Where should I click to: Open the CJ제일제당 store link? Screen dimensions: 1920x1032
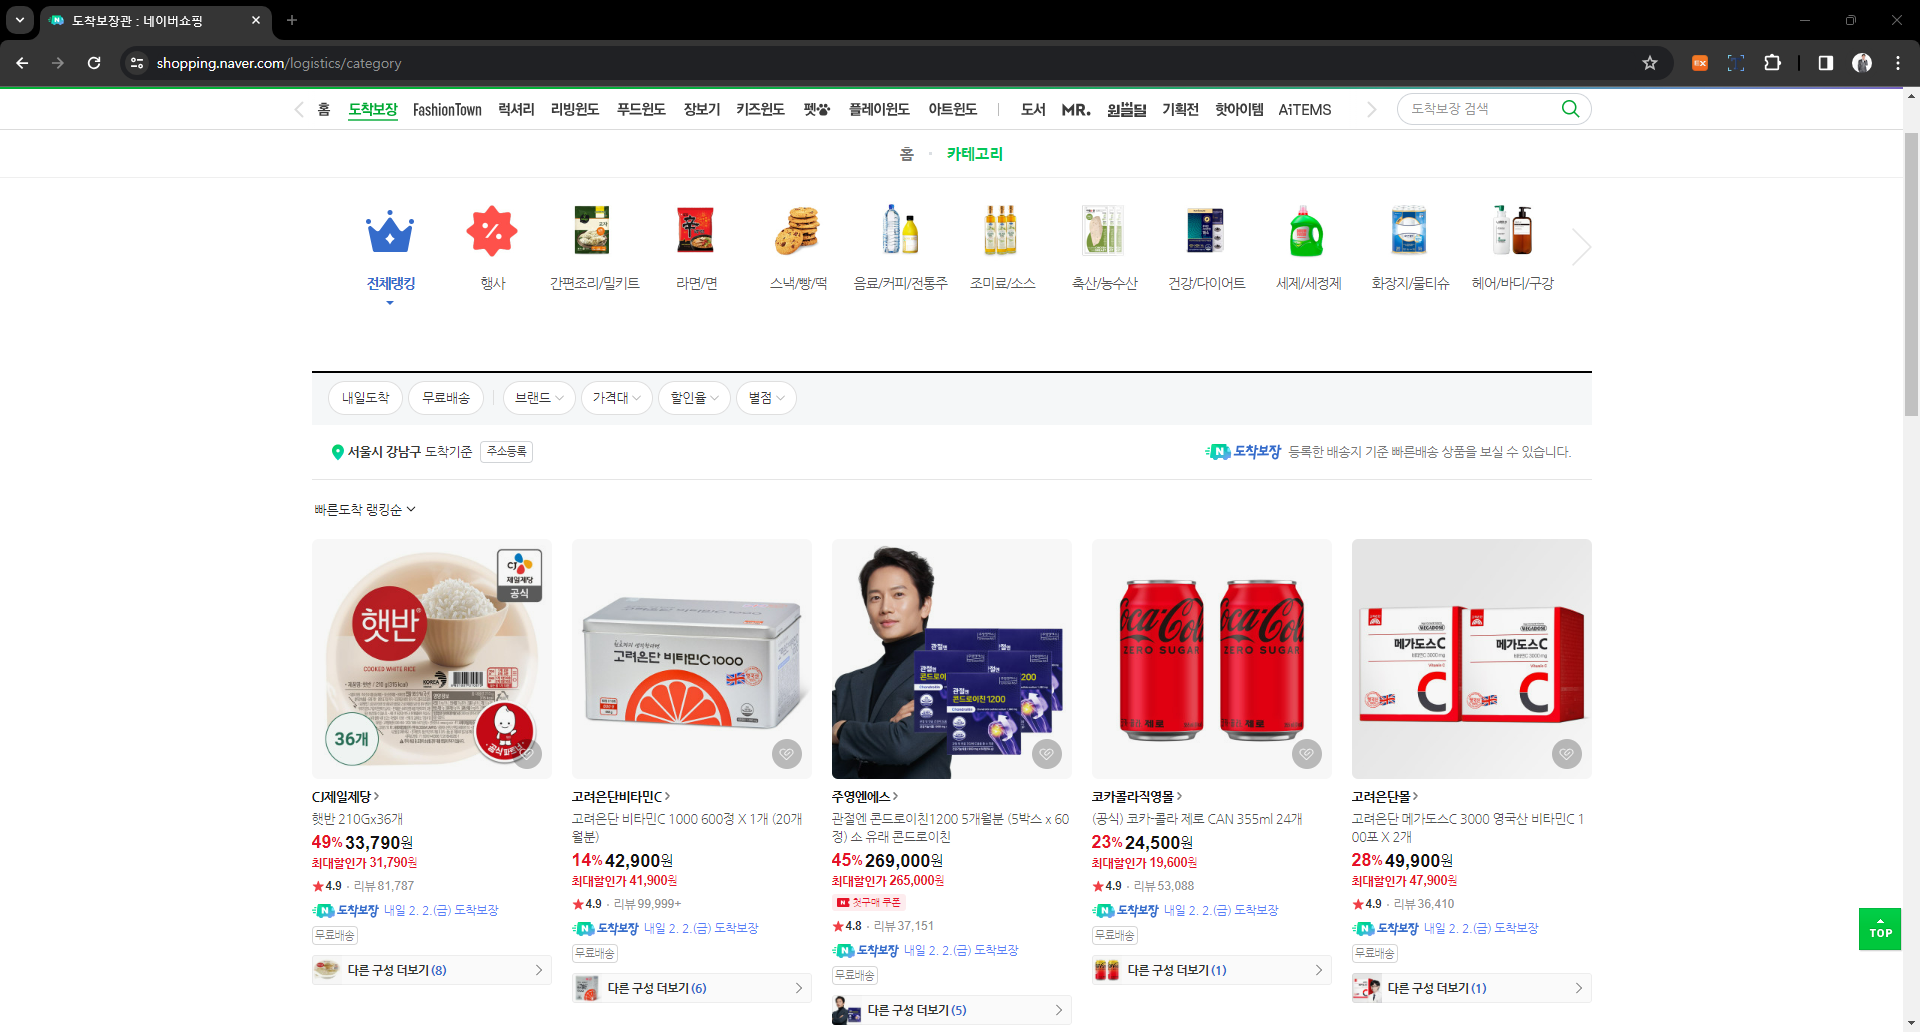point(345,797)
